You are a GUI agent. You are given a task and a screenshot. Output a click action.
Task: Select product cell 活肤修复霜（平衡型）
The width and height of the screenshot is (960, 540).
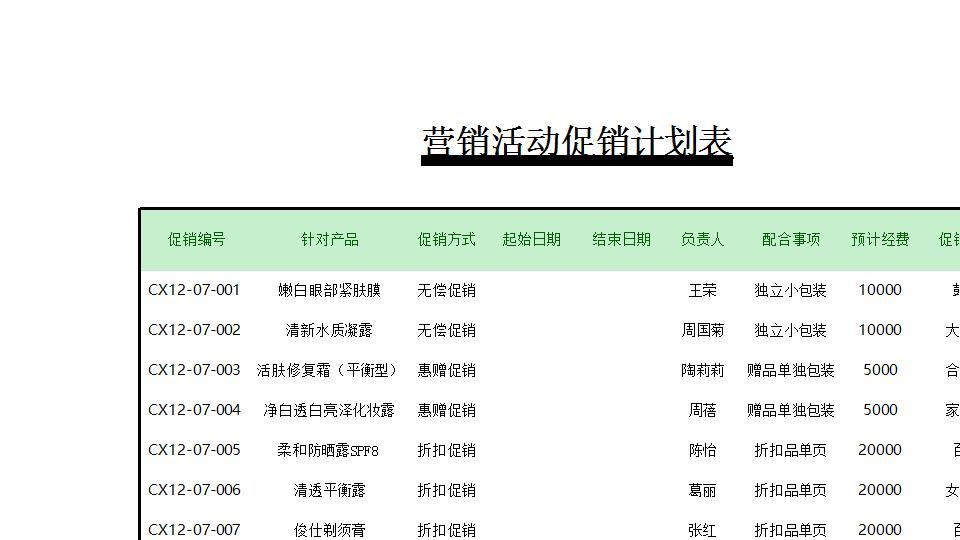pyautogui.click(x=329, y=370)
